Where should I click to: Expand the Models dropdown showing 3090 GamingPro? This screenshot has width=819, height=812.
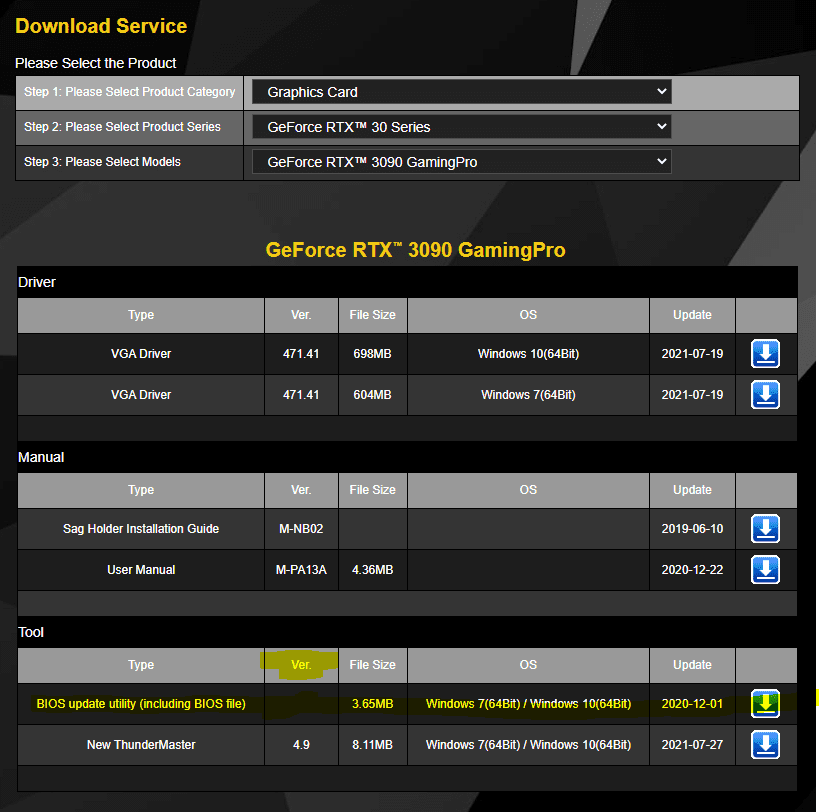click(x=462, y=162)
